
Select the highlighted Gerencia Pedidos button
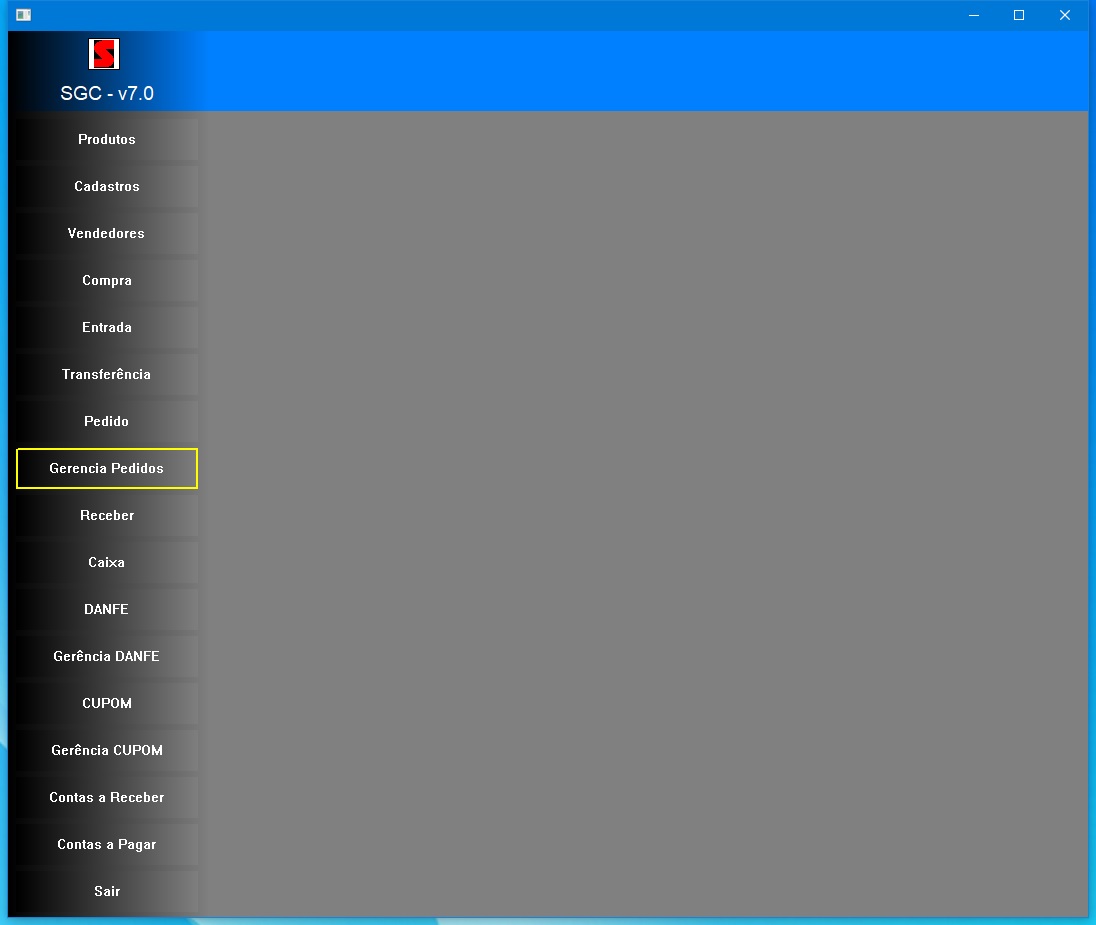[x=107, y=468]
